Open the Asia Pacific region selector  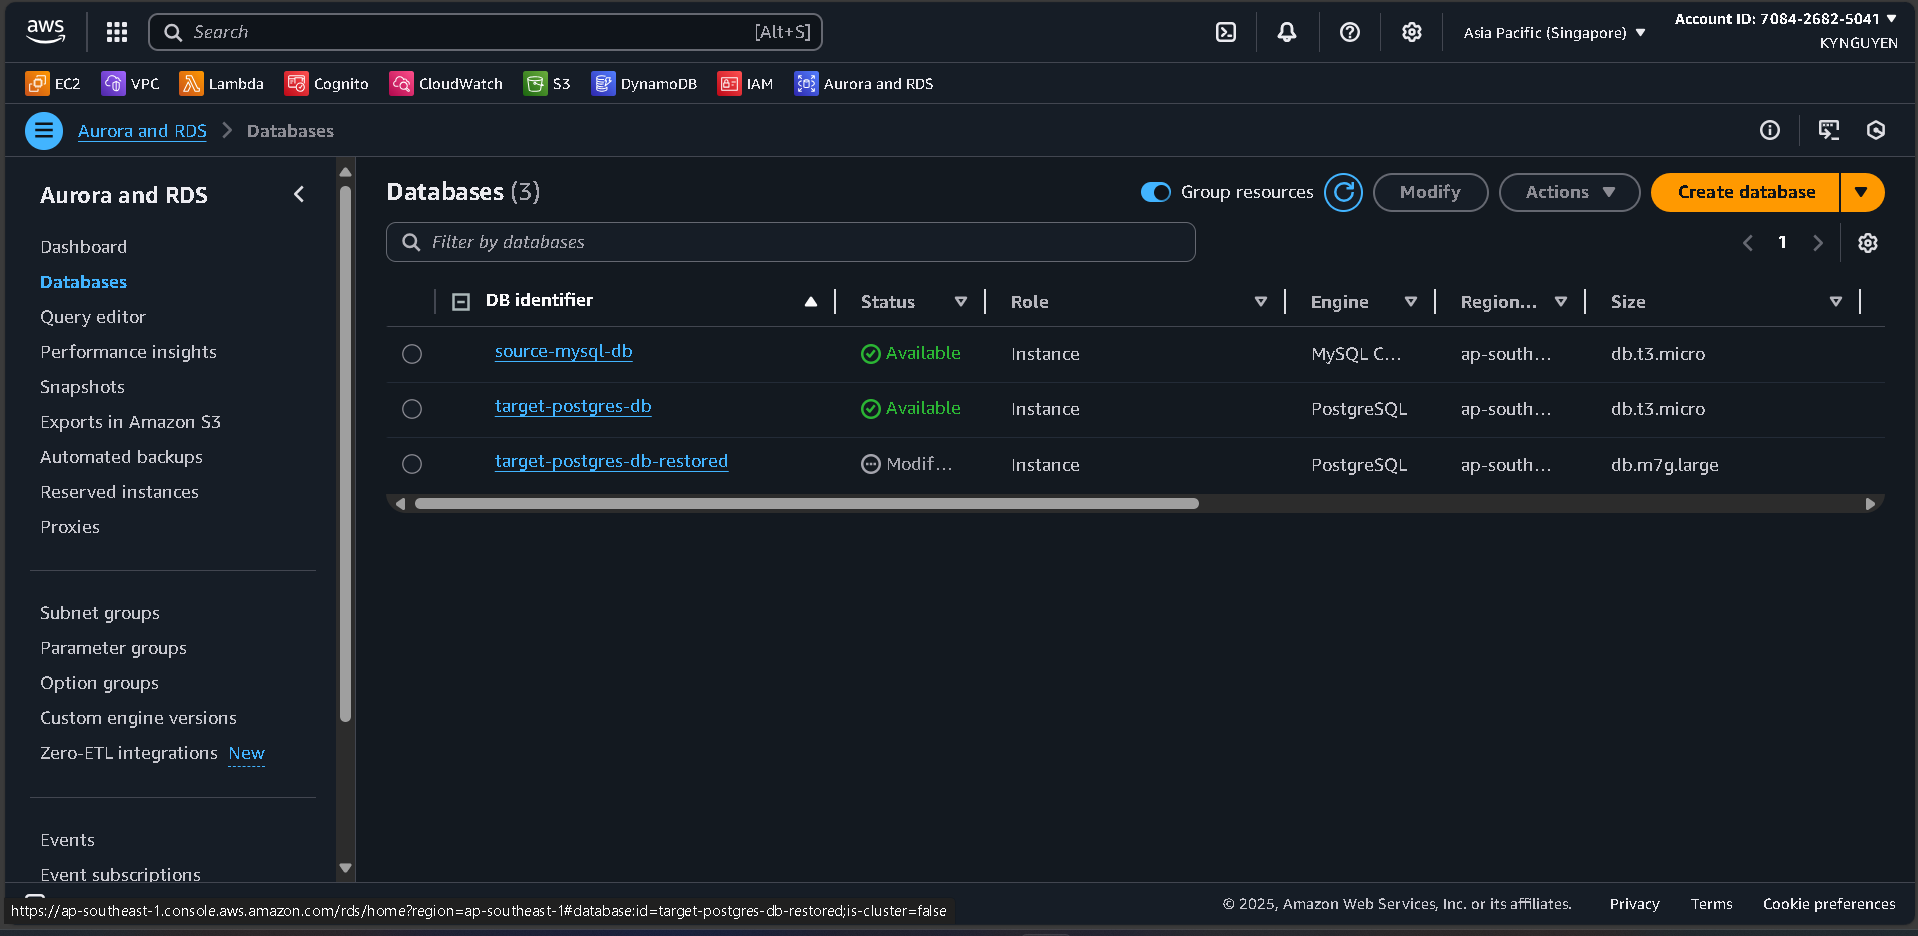tap(1551, 31)
